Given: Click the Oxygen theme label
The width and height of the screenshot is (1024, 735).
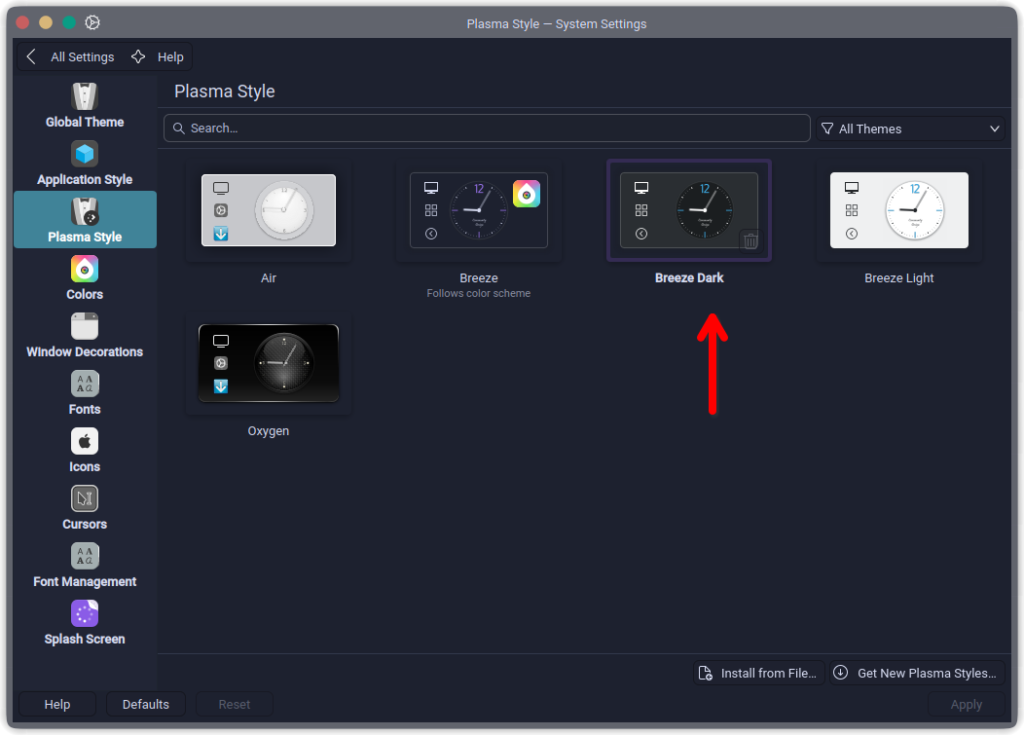Looking at the screenshot, I should (x=268, y=431).
